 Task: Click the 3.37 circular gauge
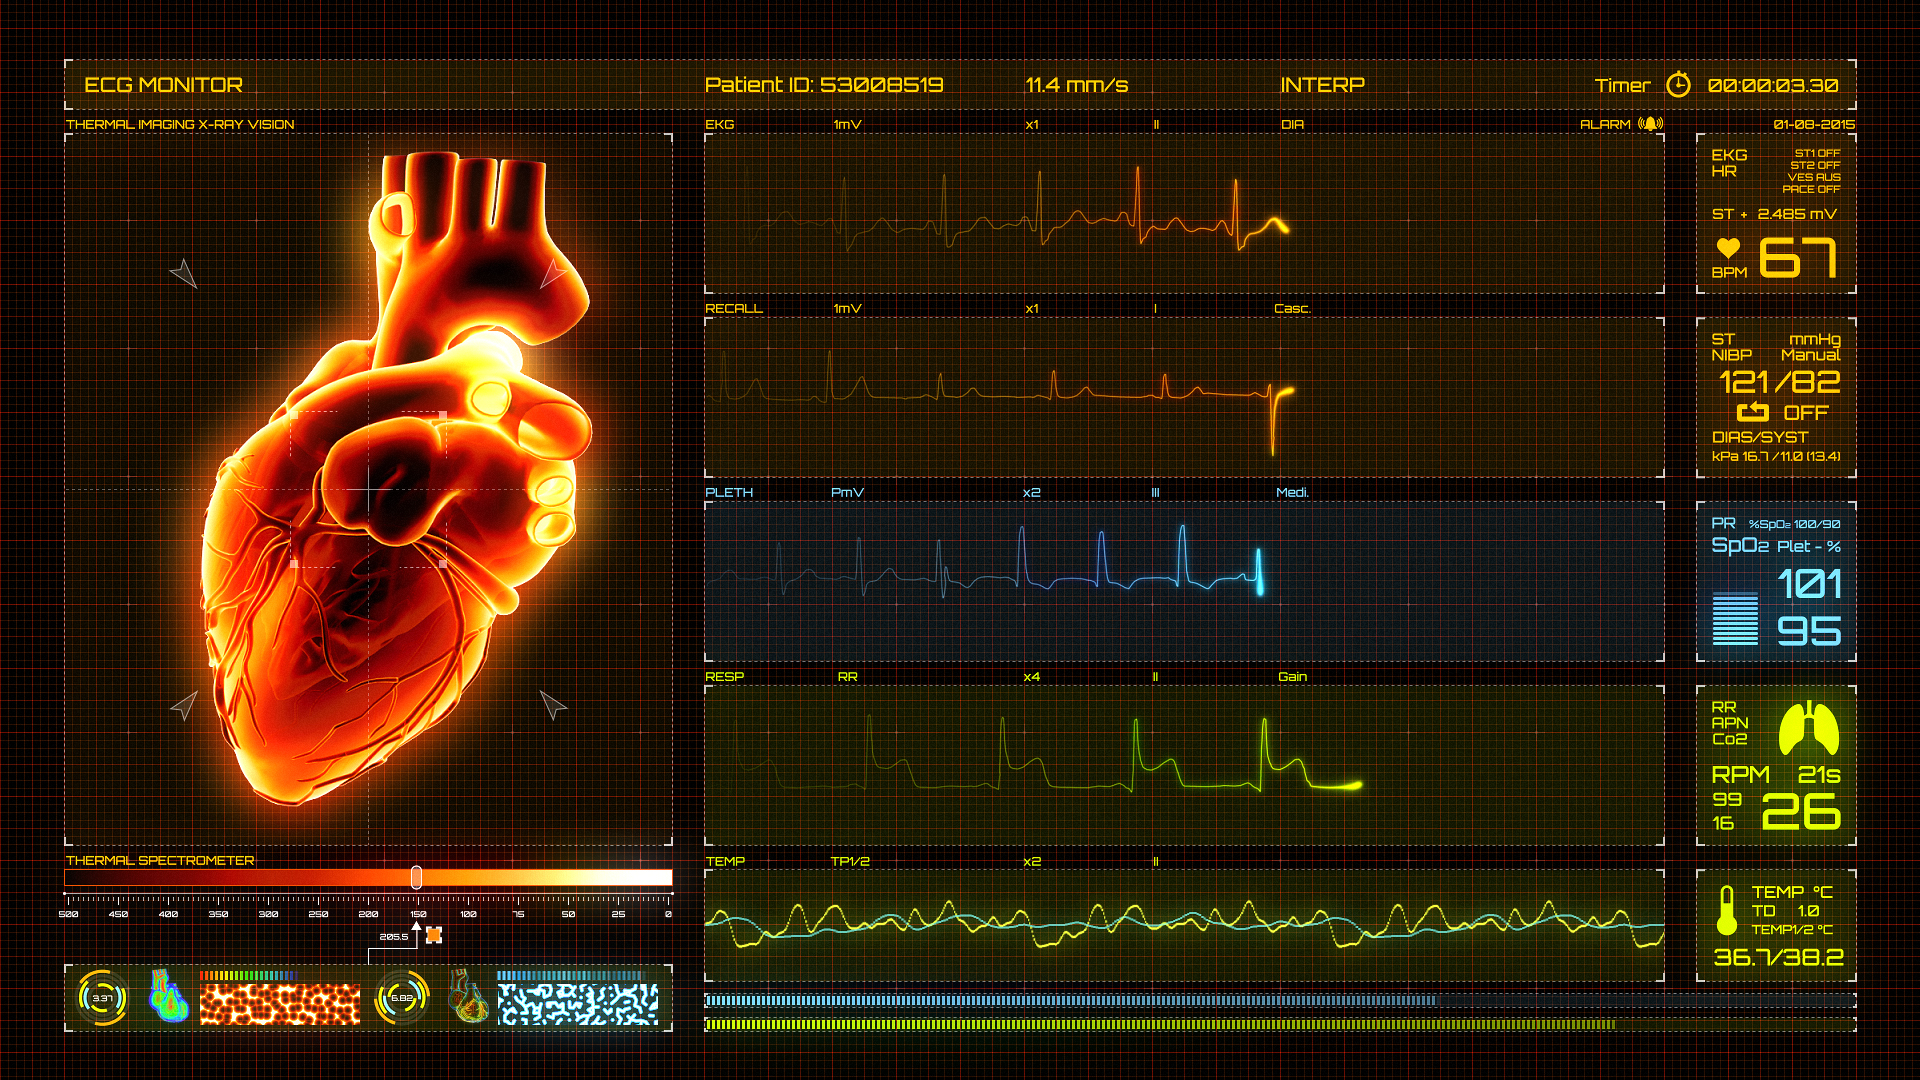[x=102, y=998]
